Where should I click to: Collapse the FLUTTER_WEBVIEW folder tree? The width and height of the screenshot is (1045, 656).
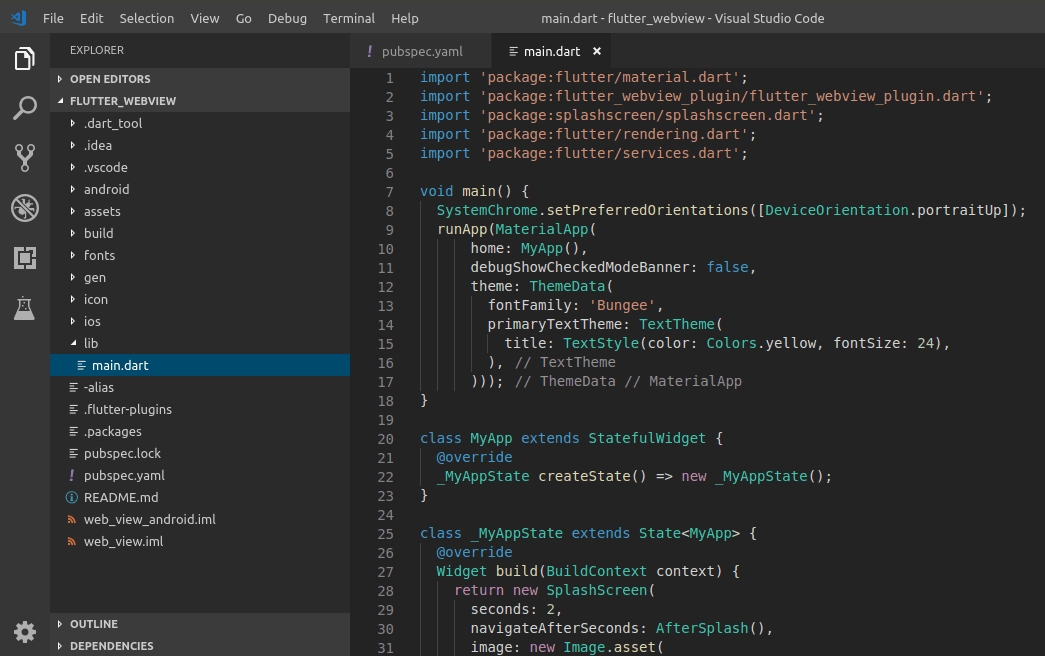coord(62,101)
